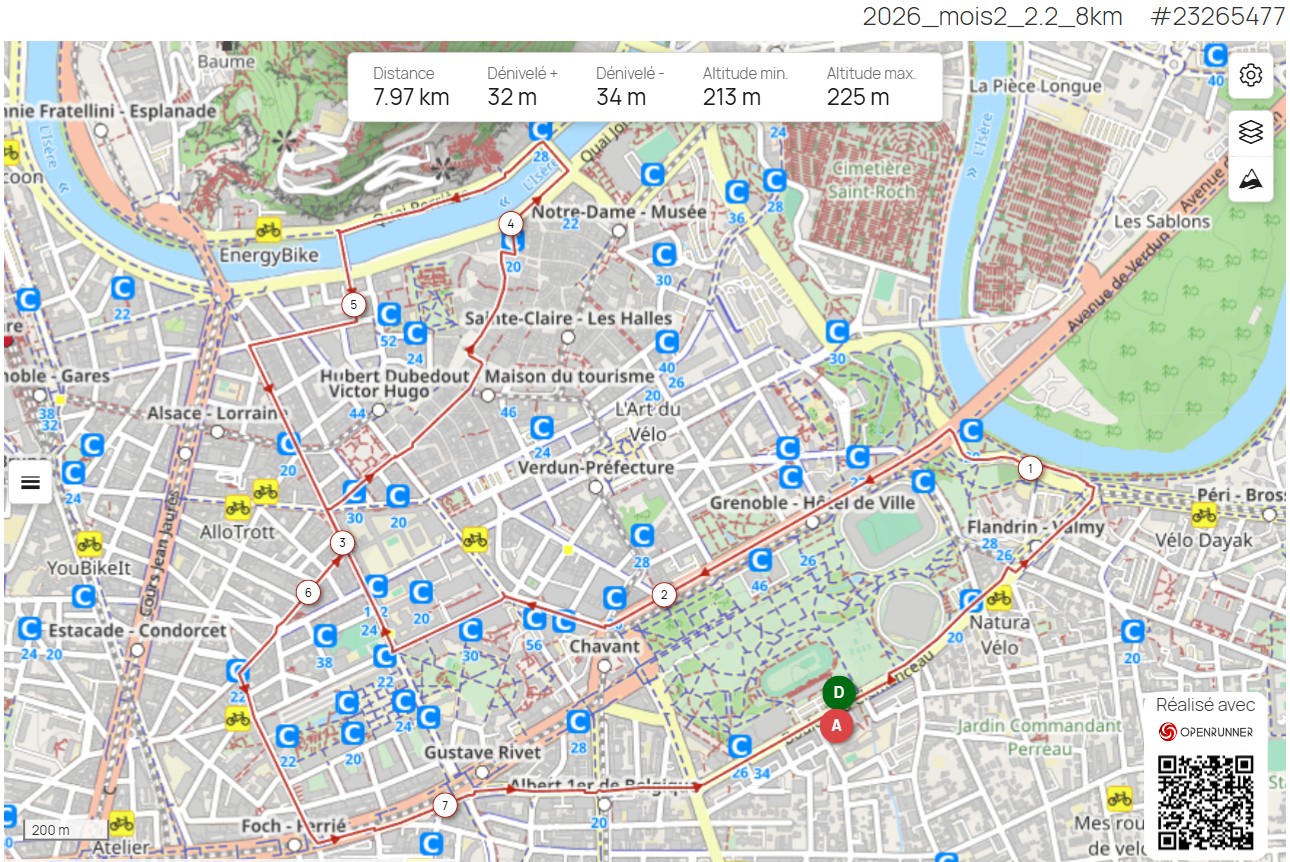Click the route ID #23265477

click(x=1213, y=16)
